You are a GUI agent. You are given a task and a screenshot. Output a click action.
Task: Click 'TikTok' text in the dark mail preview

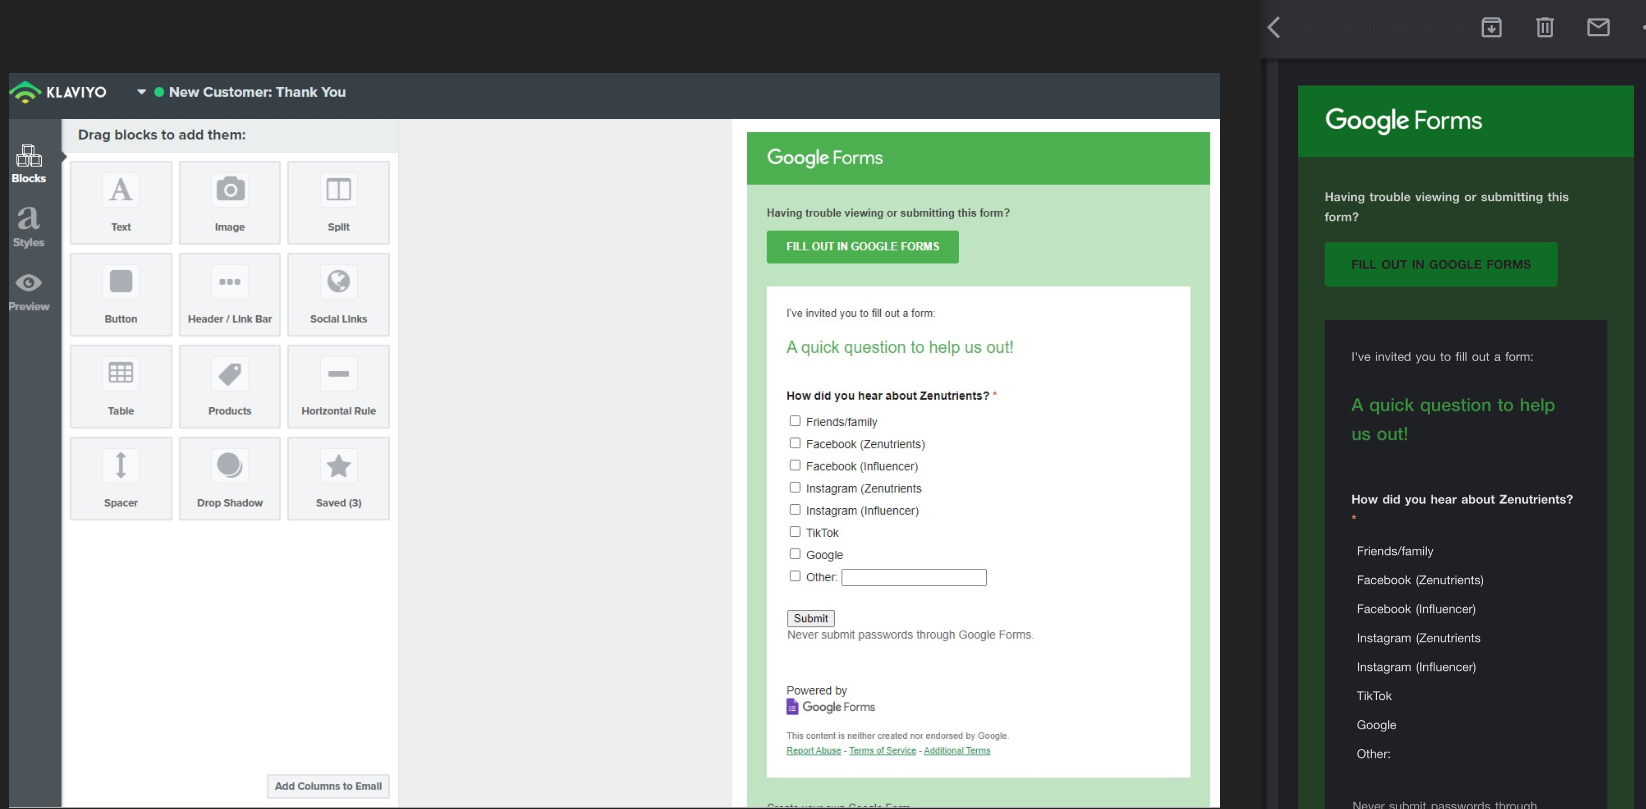pyautogui.click(x=1374, y=696)
